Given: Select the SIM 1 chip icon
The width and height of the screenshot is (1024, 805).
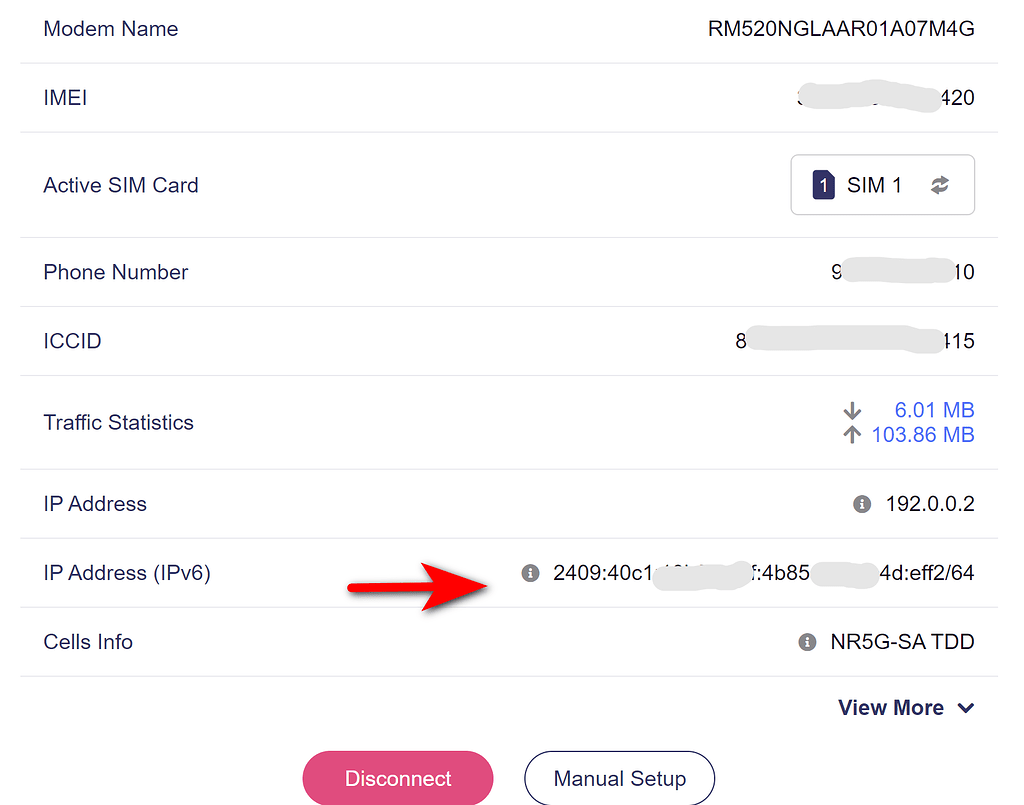Looking at the screenshot, I should [x=822, y=185].
